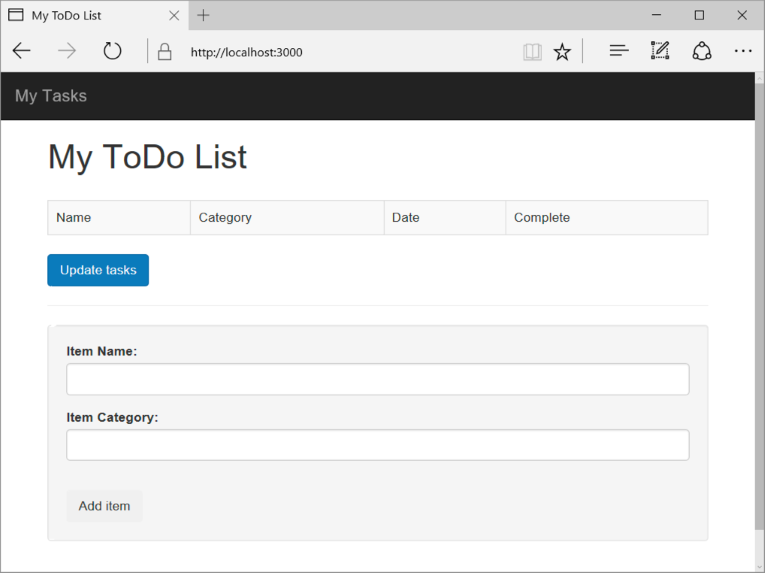765x573 pixels.
Task: Click the site info lock icon
Action: coord(165,52)
